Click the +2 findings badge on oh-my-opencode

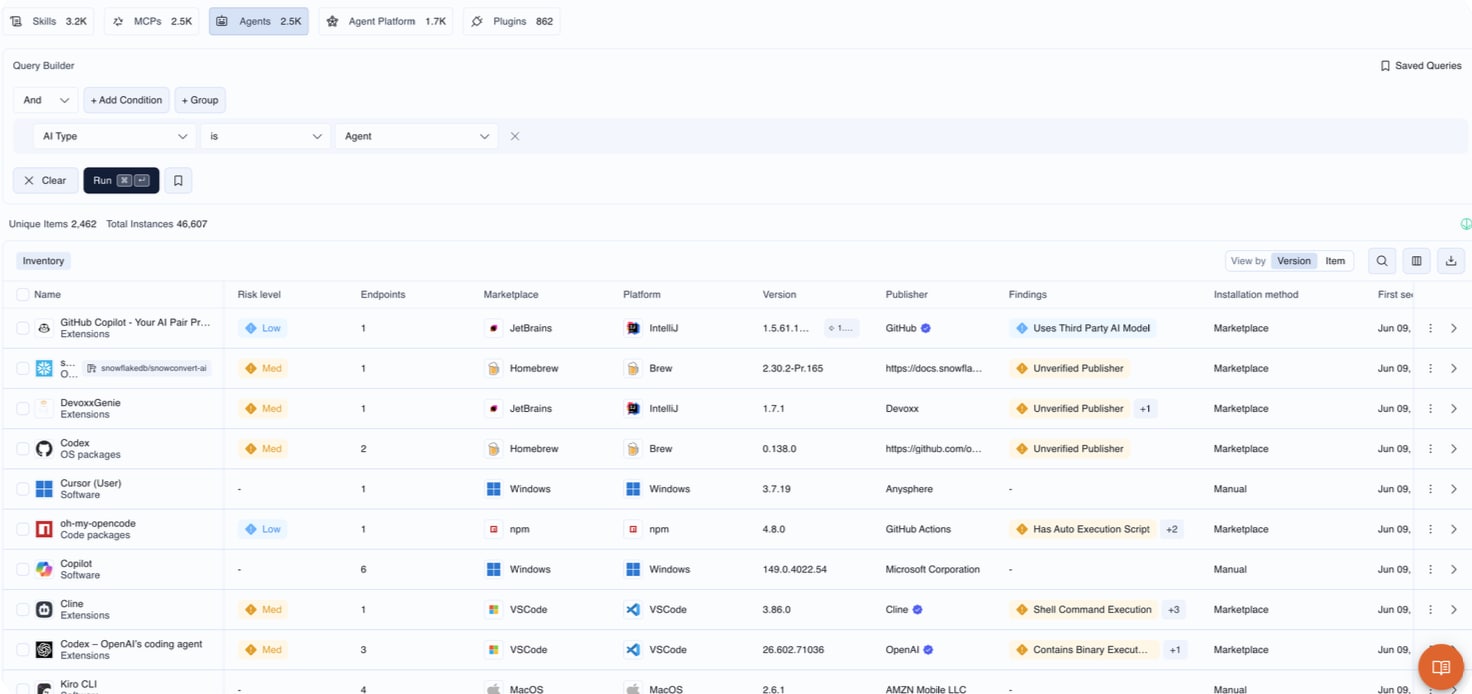[1172, 529]
